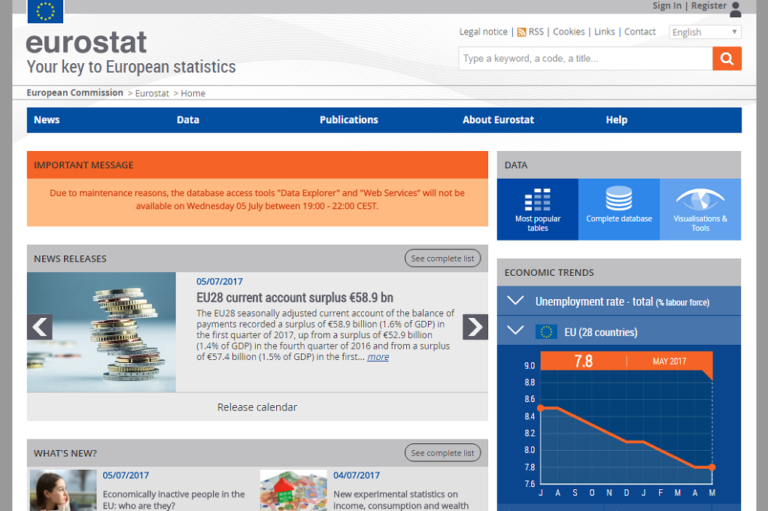Open the Legal notice link
The height and width of the screenshot is (511, 768).
coord(483,32)
